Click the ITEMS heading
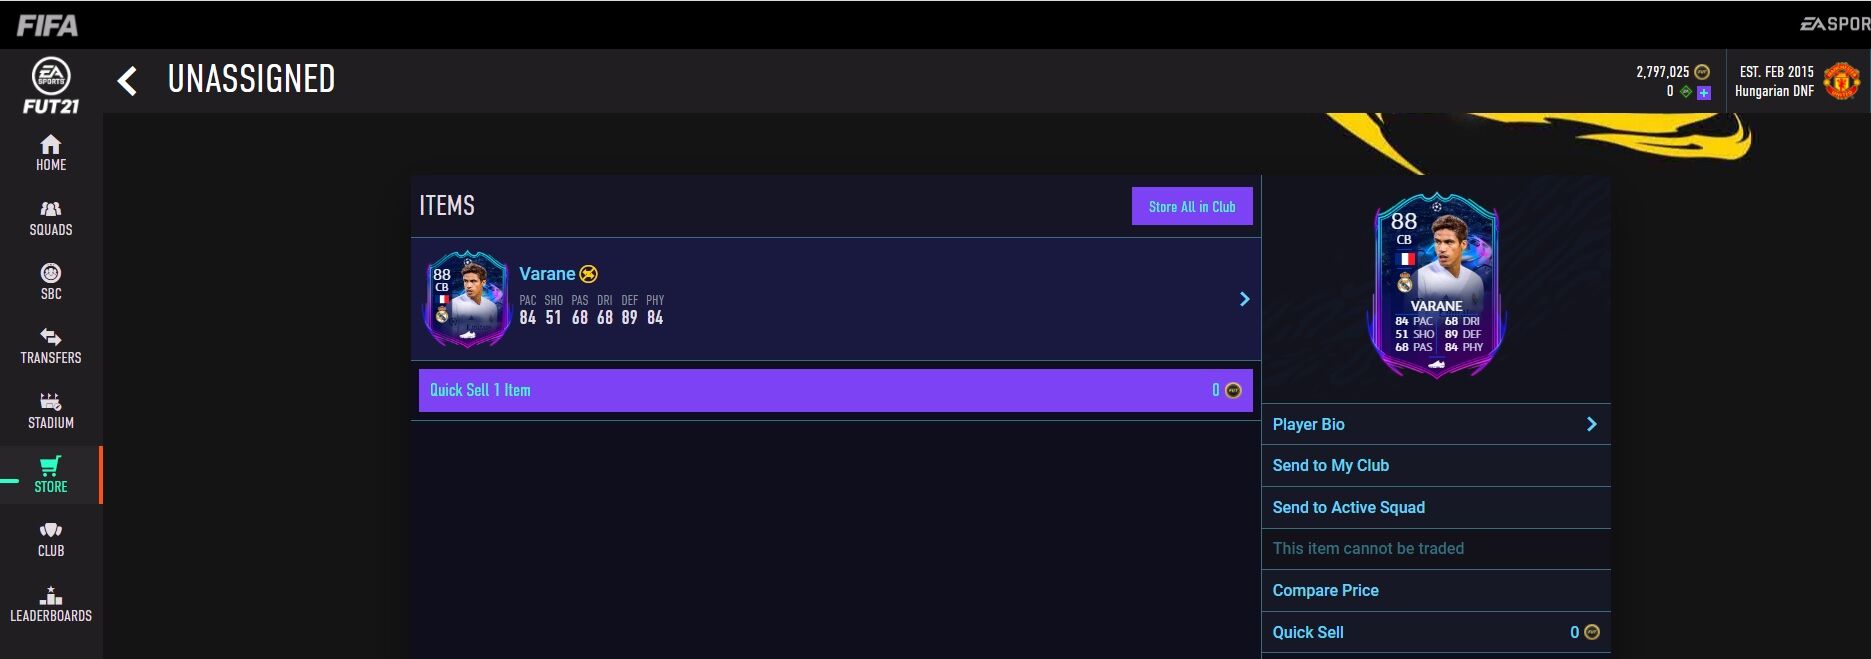This screenshot has height=659, width=1871. [447, 206]
